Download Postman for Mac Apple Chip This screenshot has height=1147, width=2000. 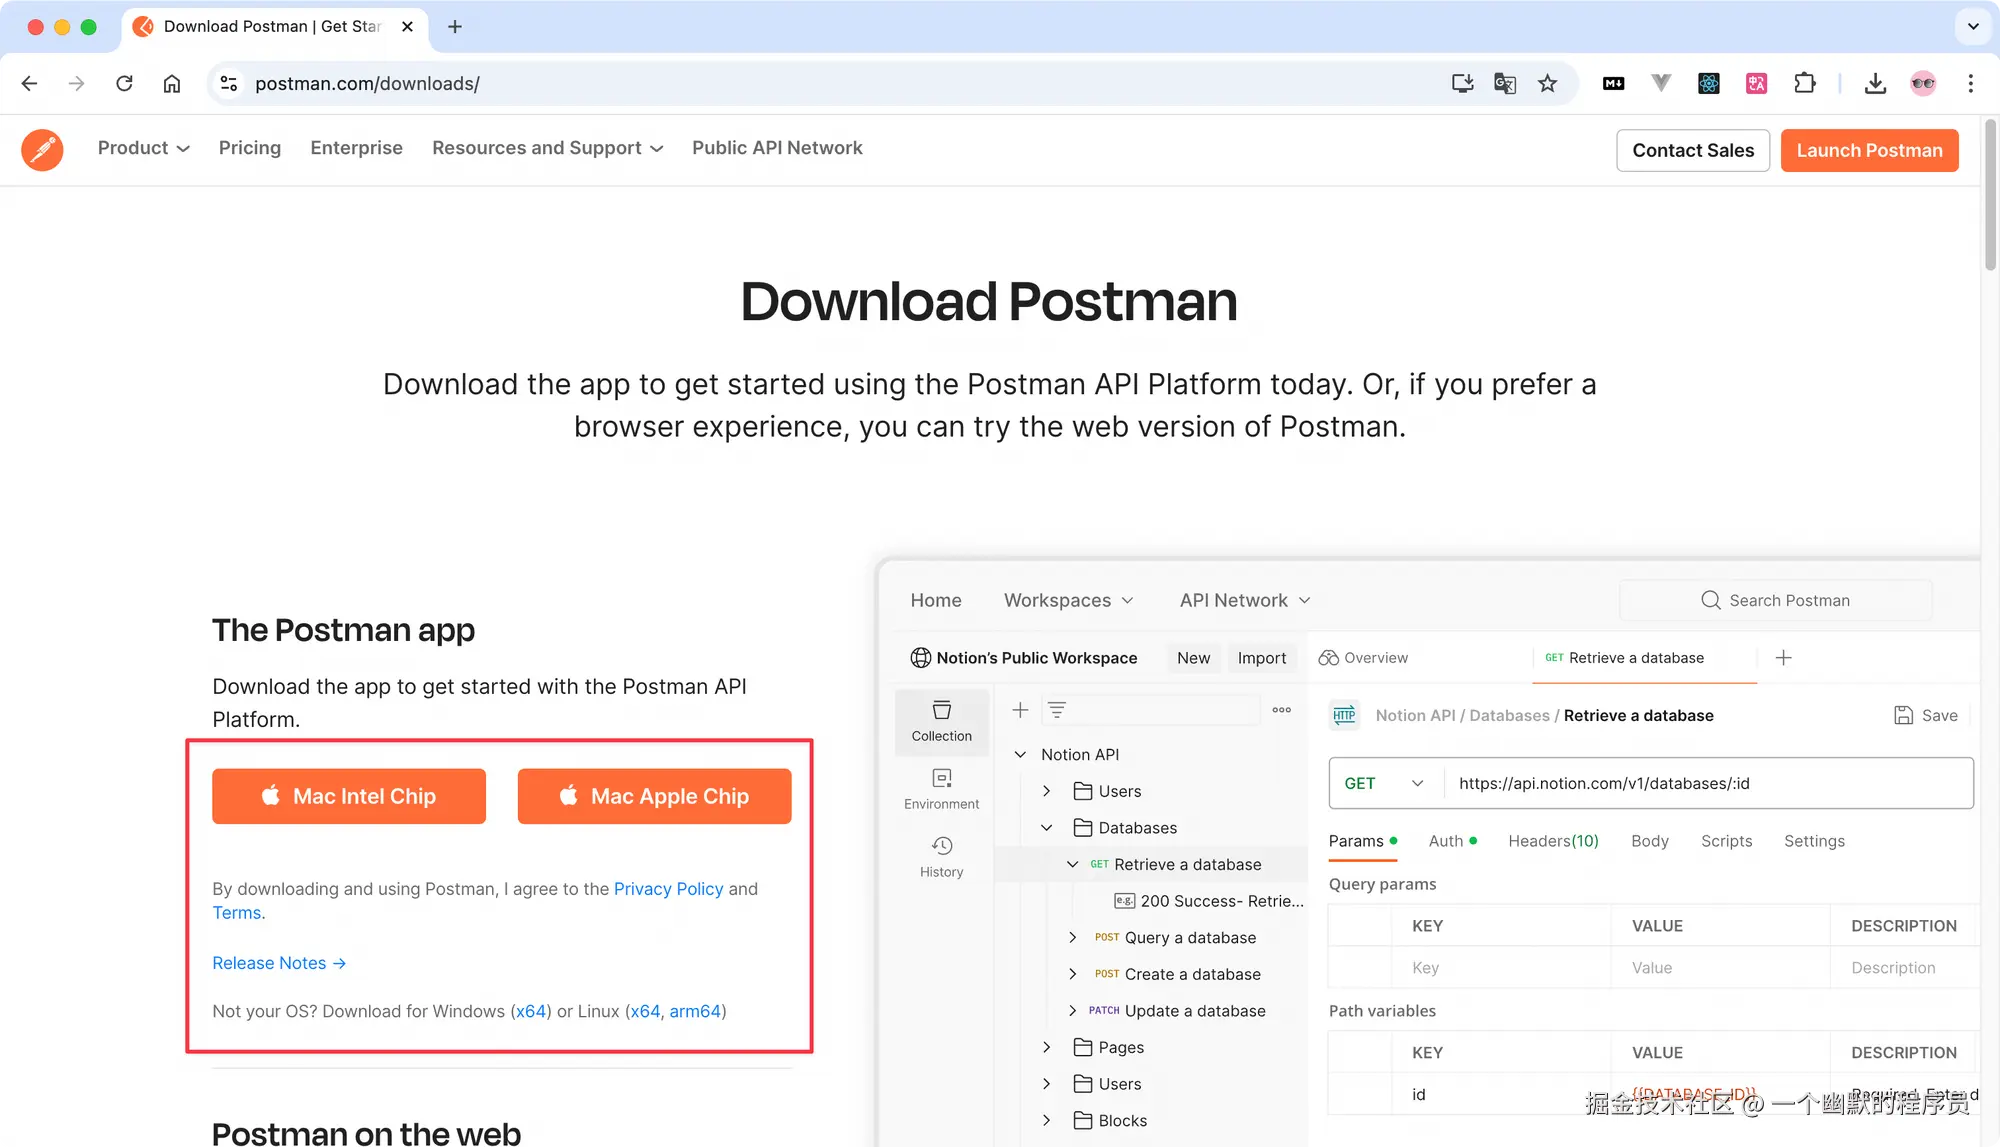tap(654, 796)
